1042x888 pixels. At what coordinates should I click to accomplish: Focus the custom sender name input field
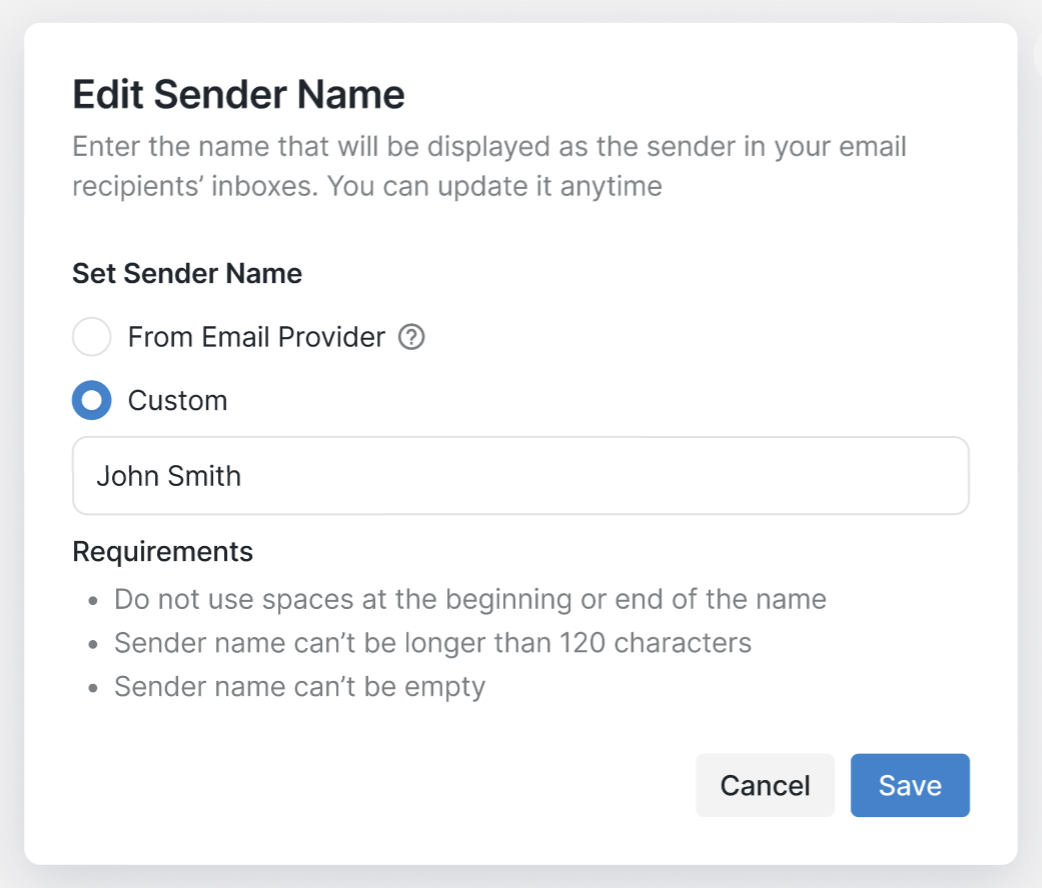520,476
